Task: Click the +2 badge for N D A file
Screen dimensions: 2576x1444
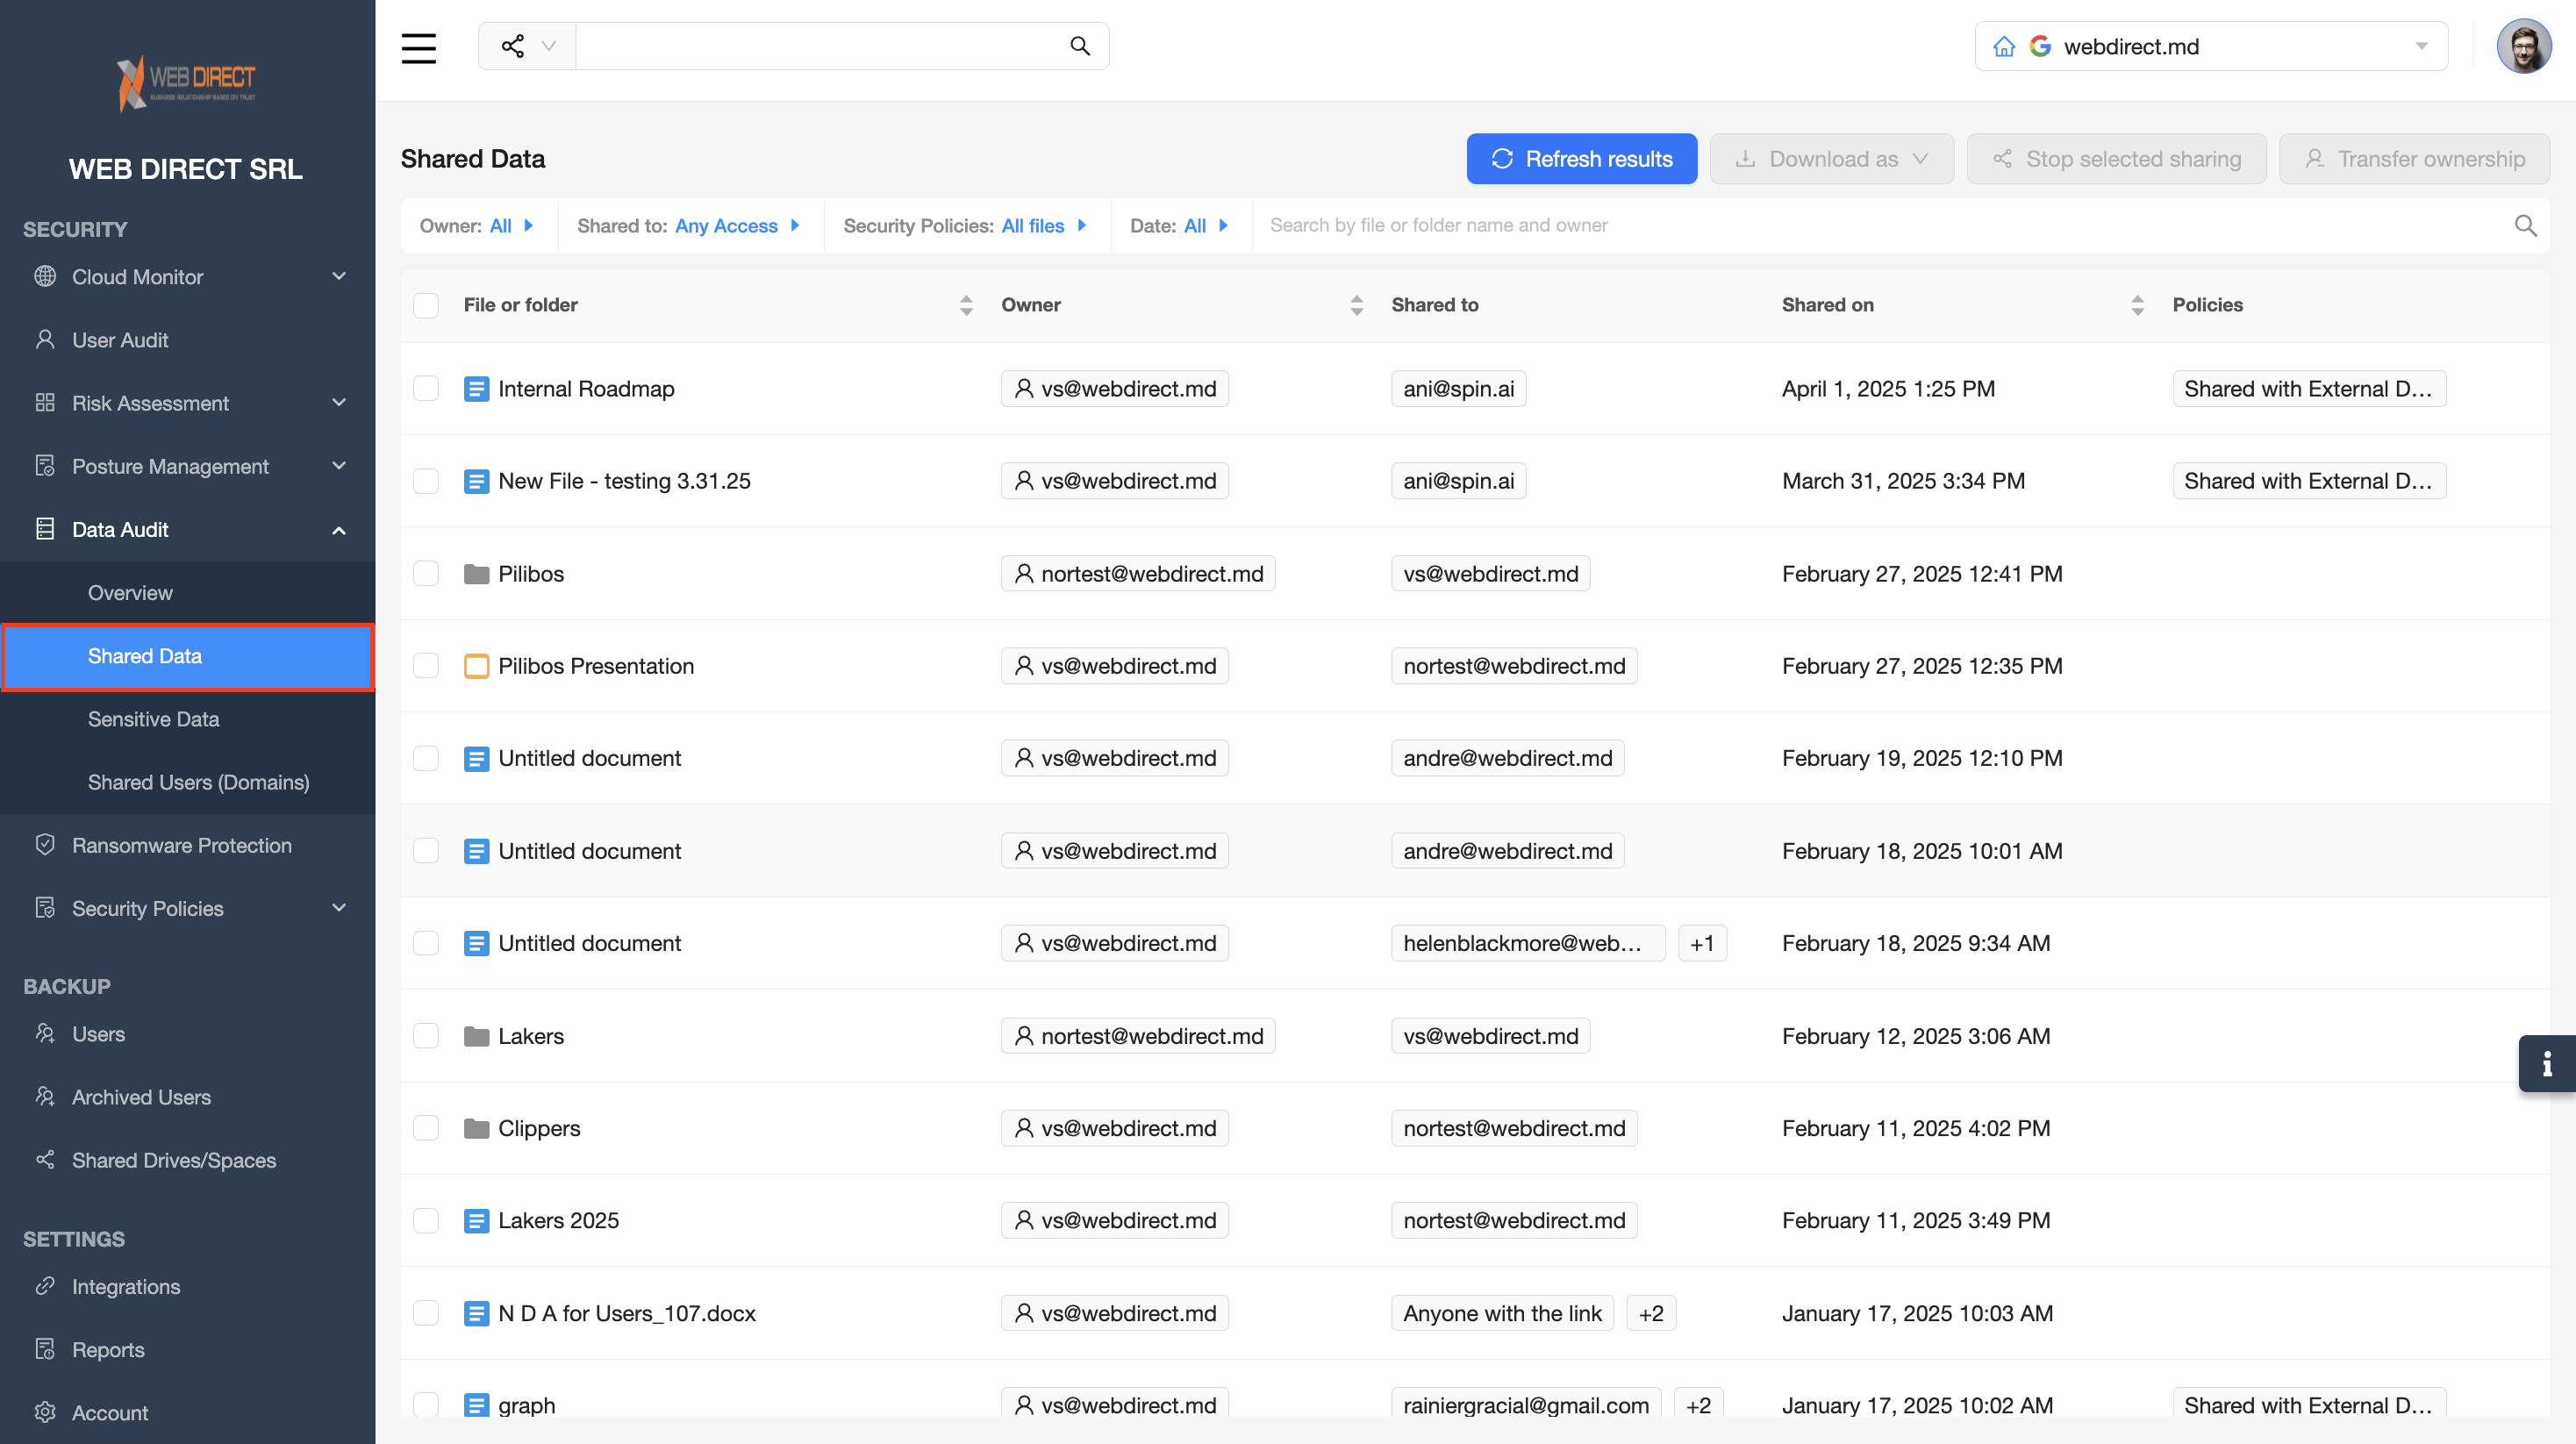Action: click(1650, 1313)
